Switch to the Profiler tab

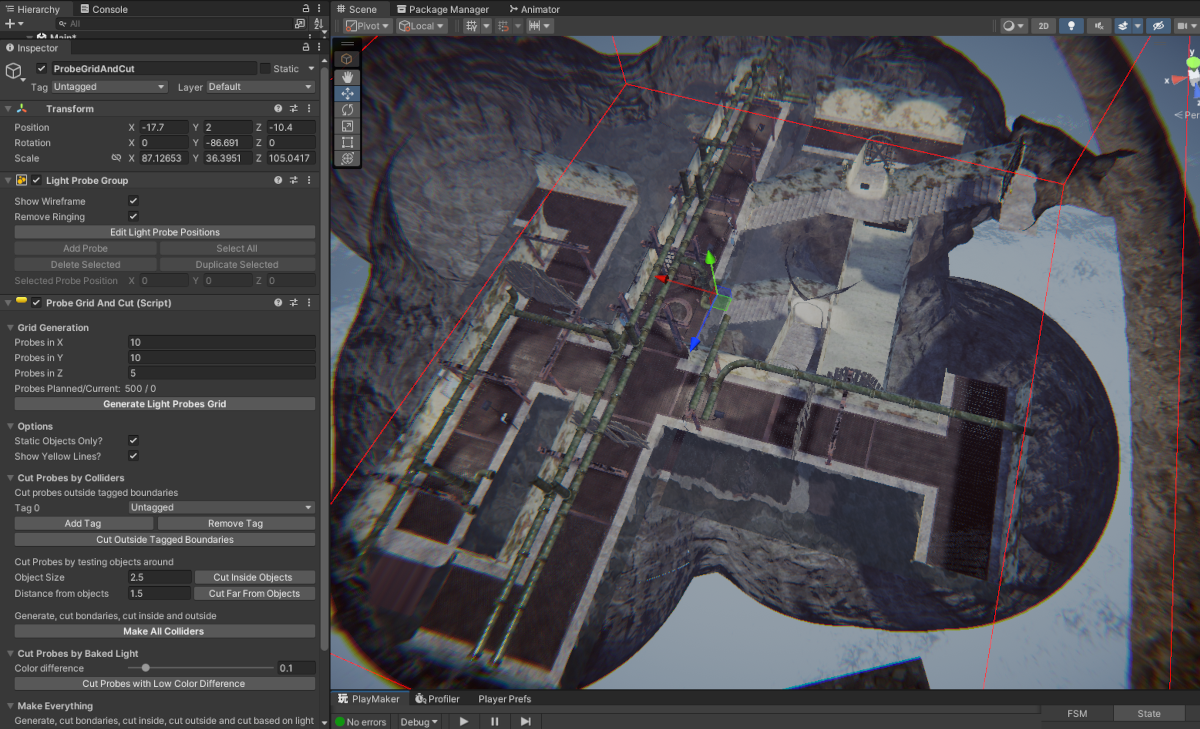click(x=437, y=699)
